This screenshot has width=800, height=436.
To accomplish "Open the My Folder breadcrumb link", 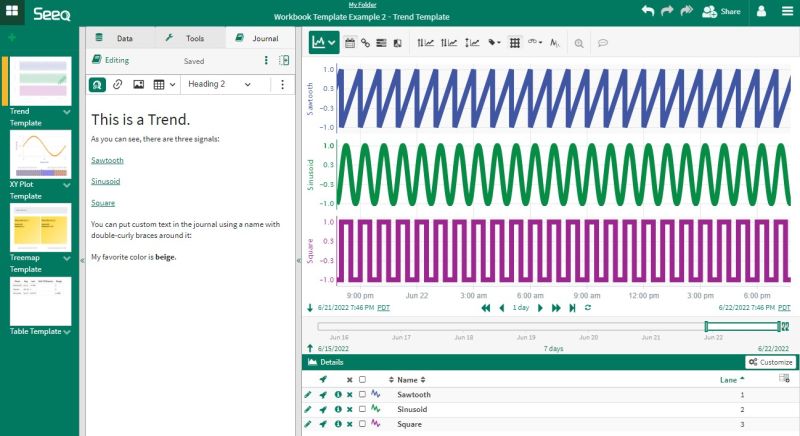I will click(362, 5).
